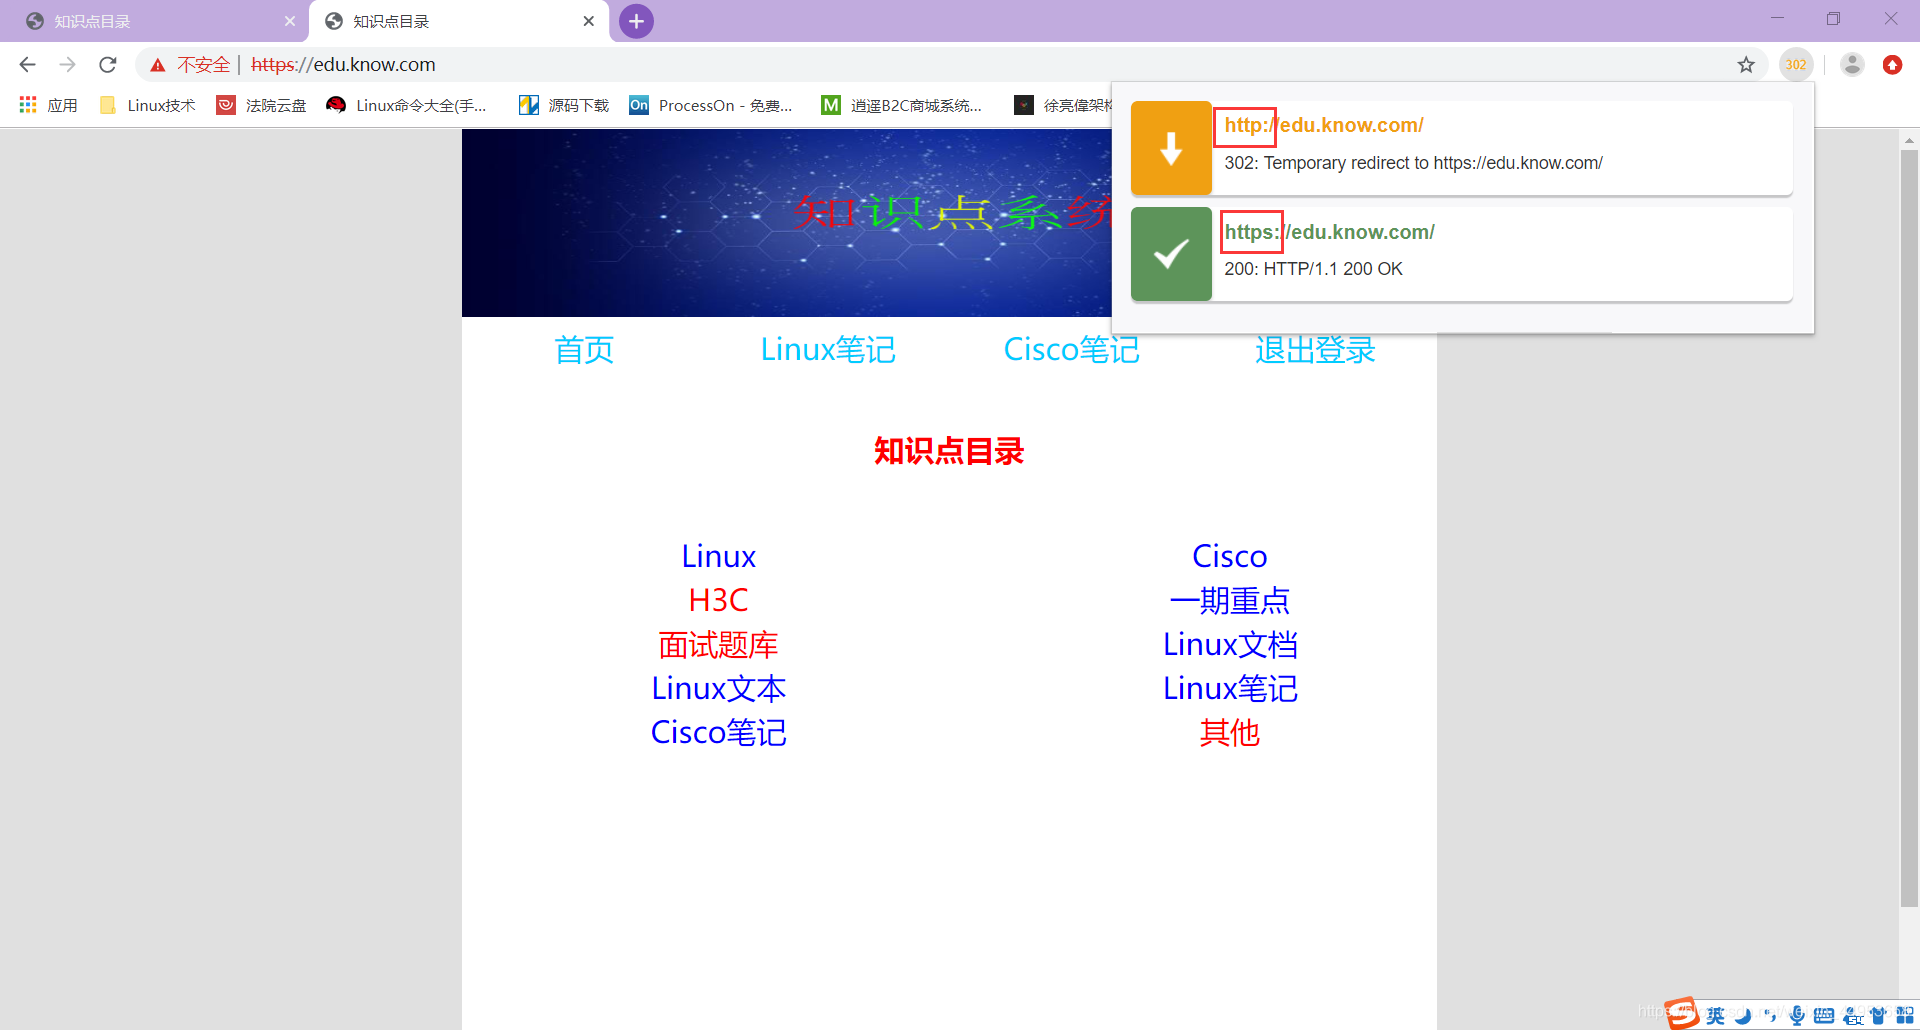Click the Redirect Path extension showing 302 badge
The height and width of the screenshot is (1030, 1920).
point(1796,64)
